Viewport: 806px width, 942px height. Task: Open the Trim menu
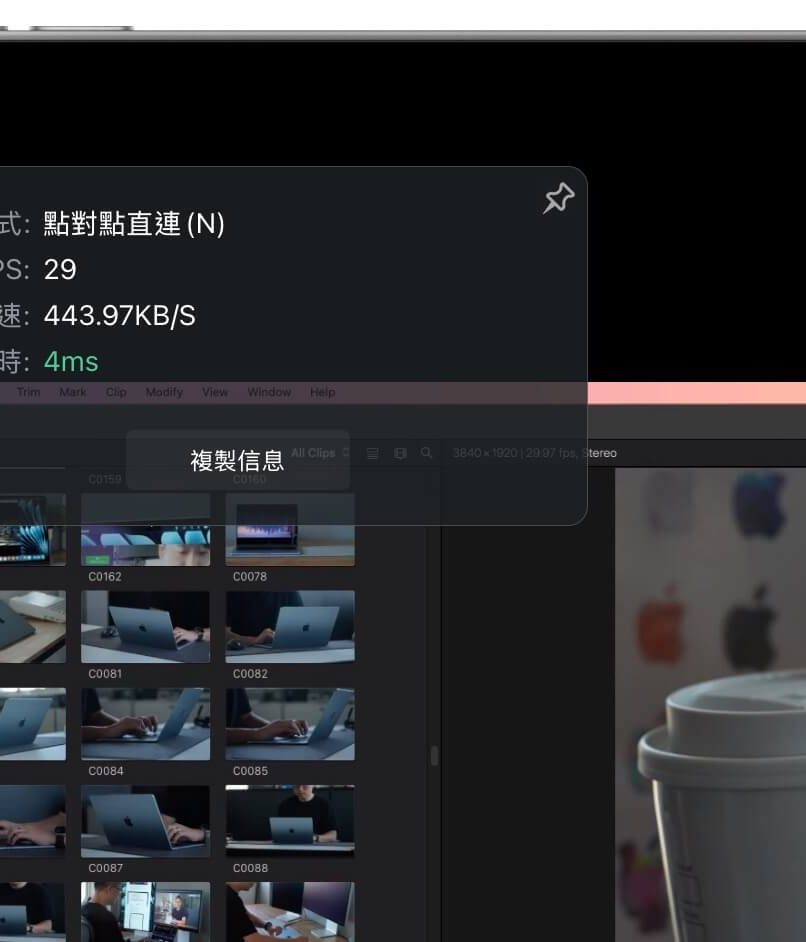tap(28, 392)
